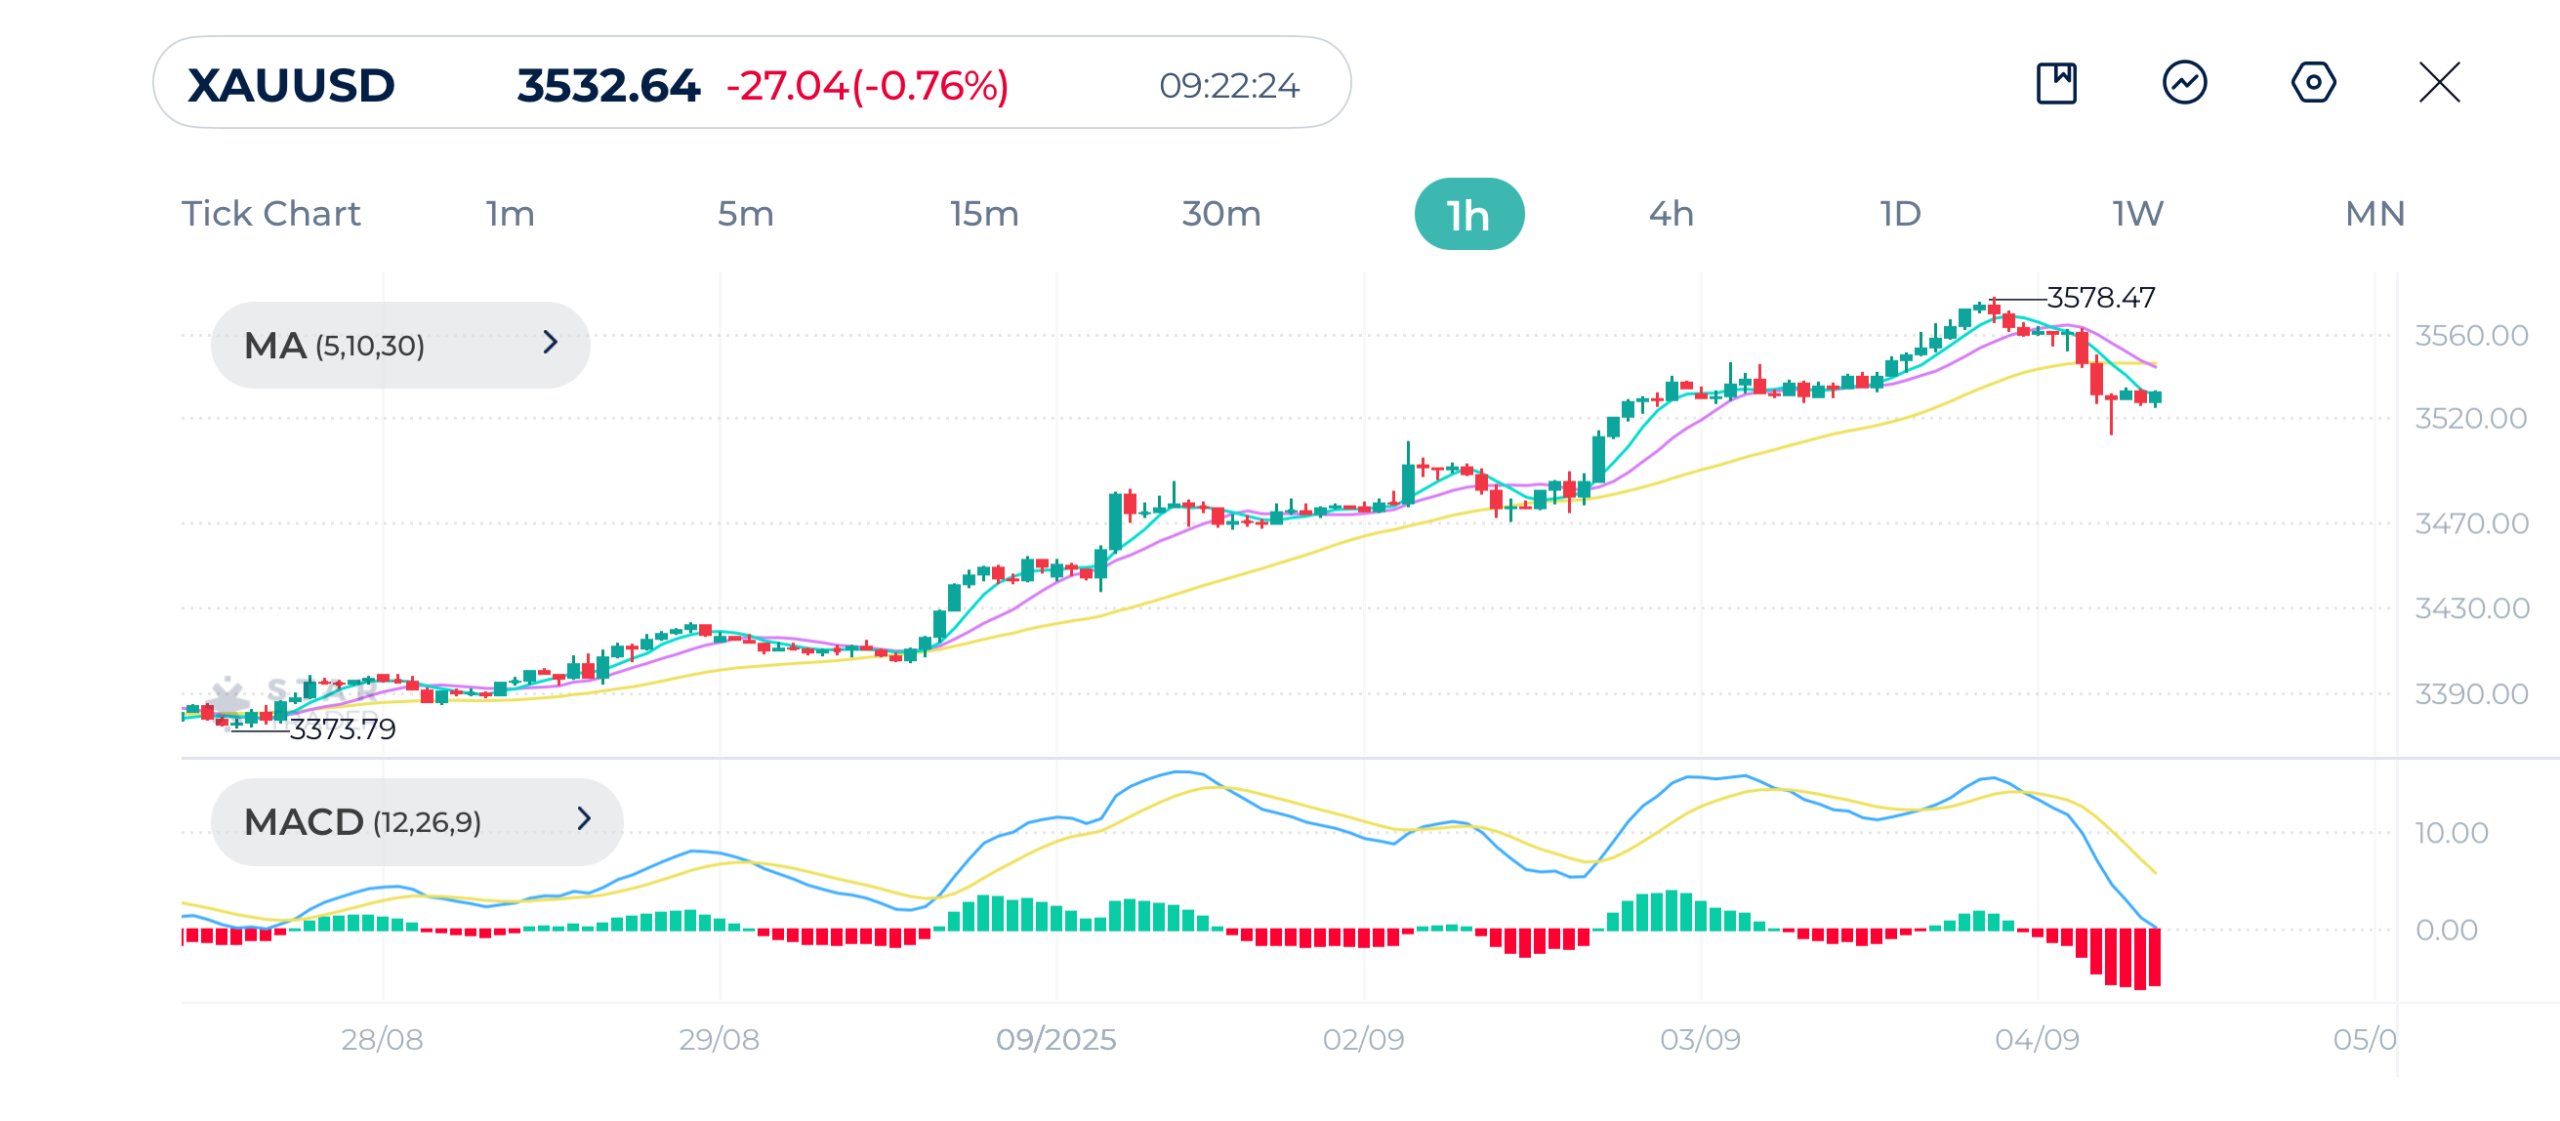Click the 28/08 date axis label

click(x=381, y=1040)
